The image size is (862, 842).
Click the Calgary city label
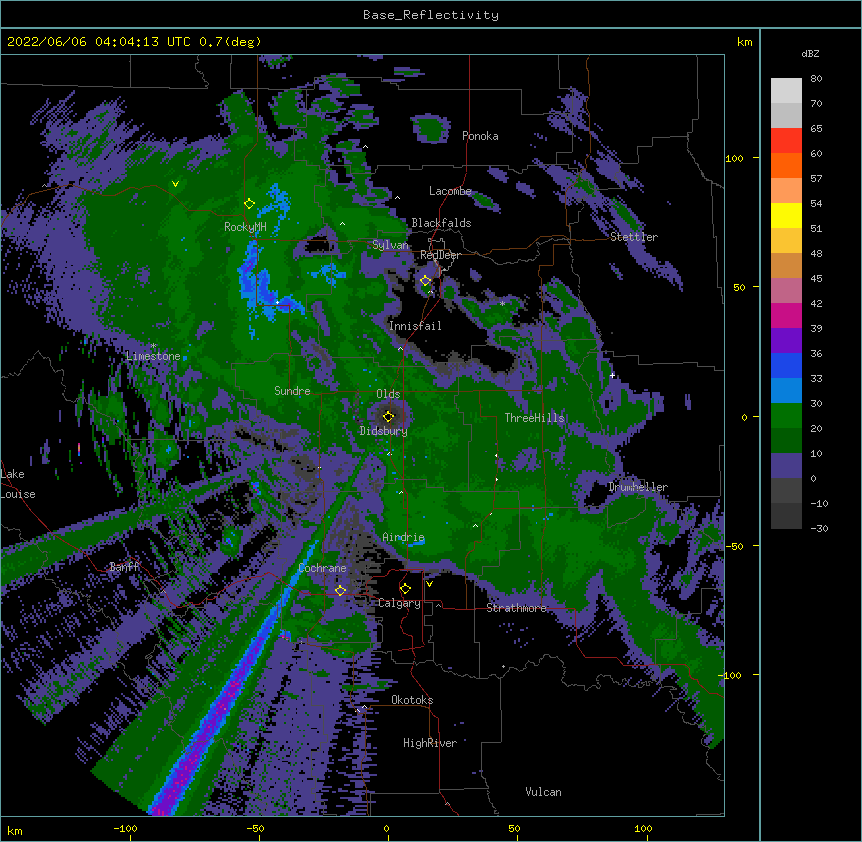coord(399,603)
